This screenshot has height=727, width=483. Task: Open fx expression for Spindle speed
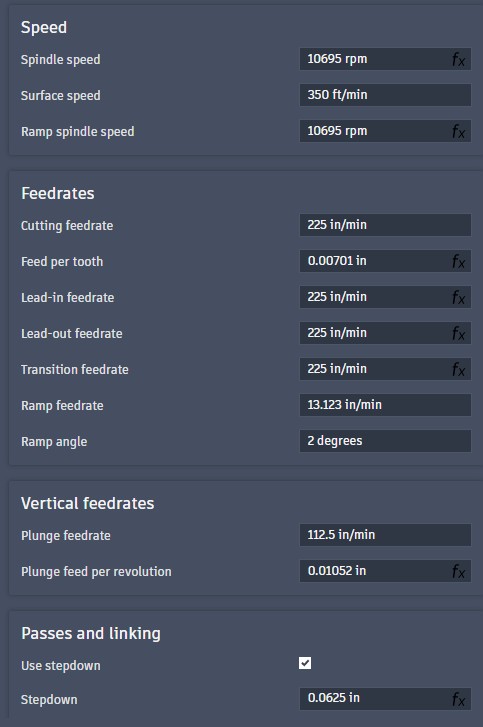pyautogui.click(x=458, y=59)
